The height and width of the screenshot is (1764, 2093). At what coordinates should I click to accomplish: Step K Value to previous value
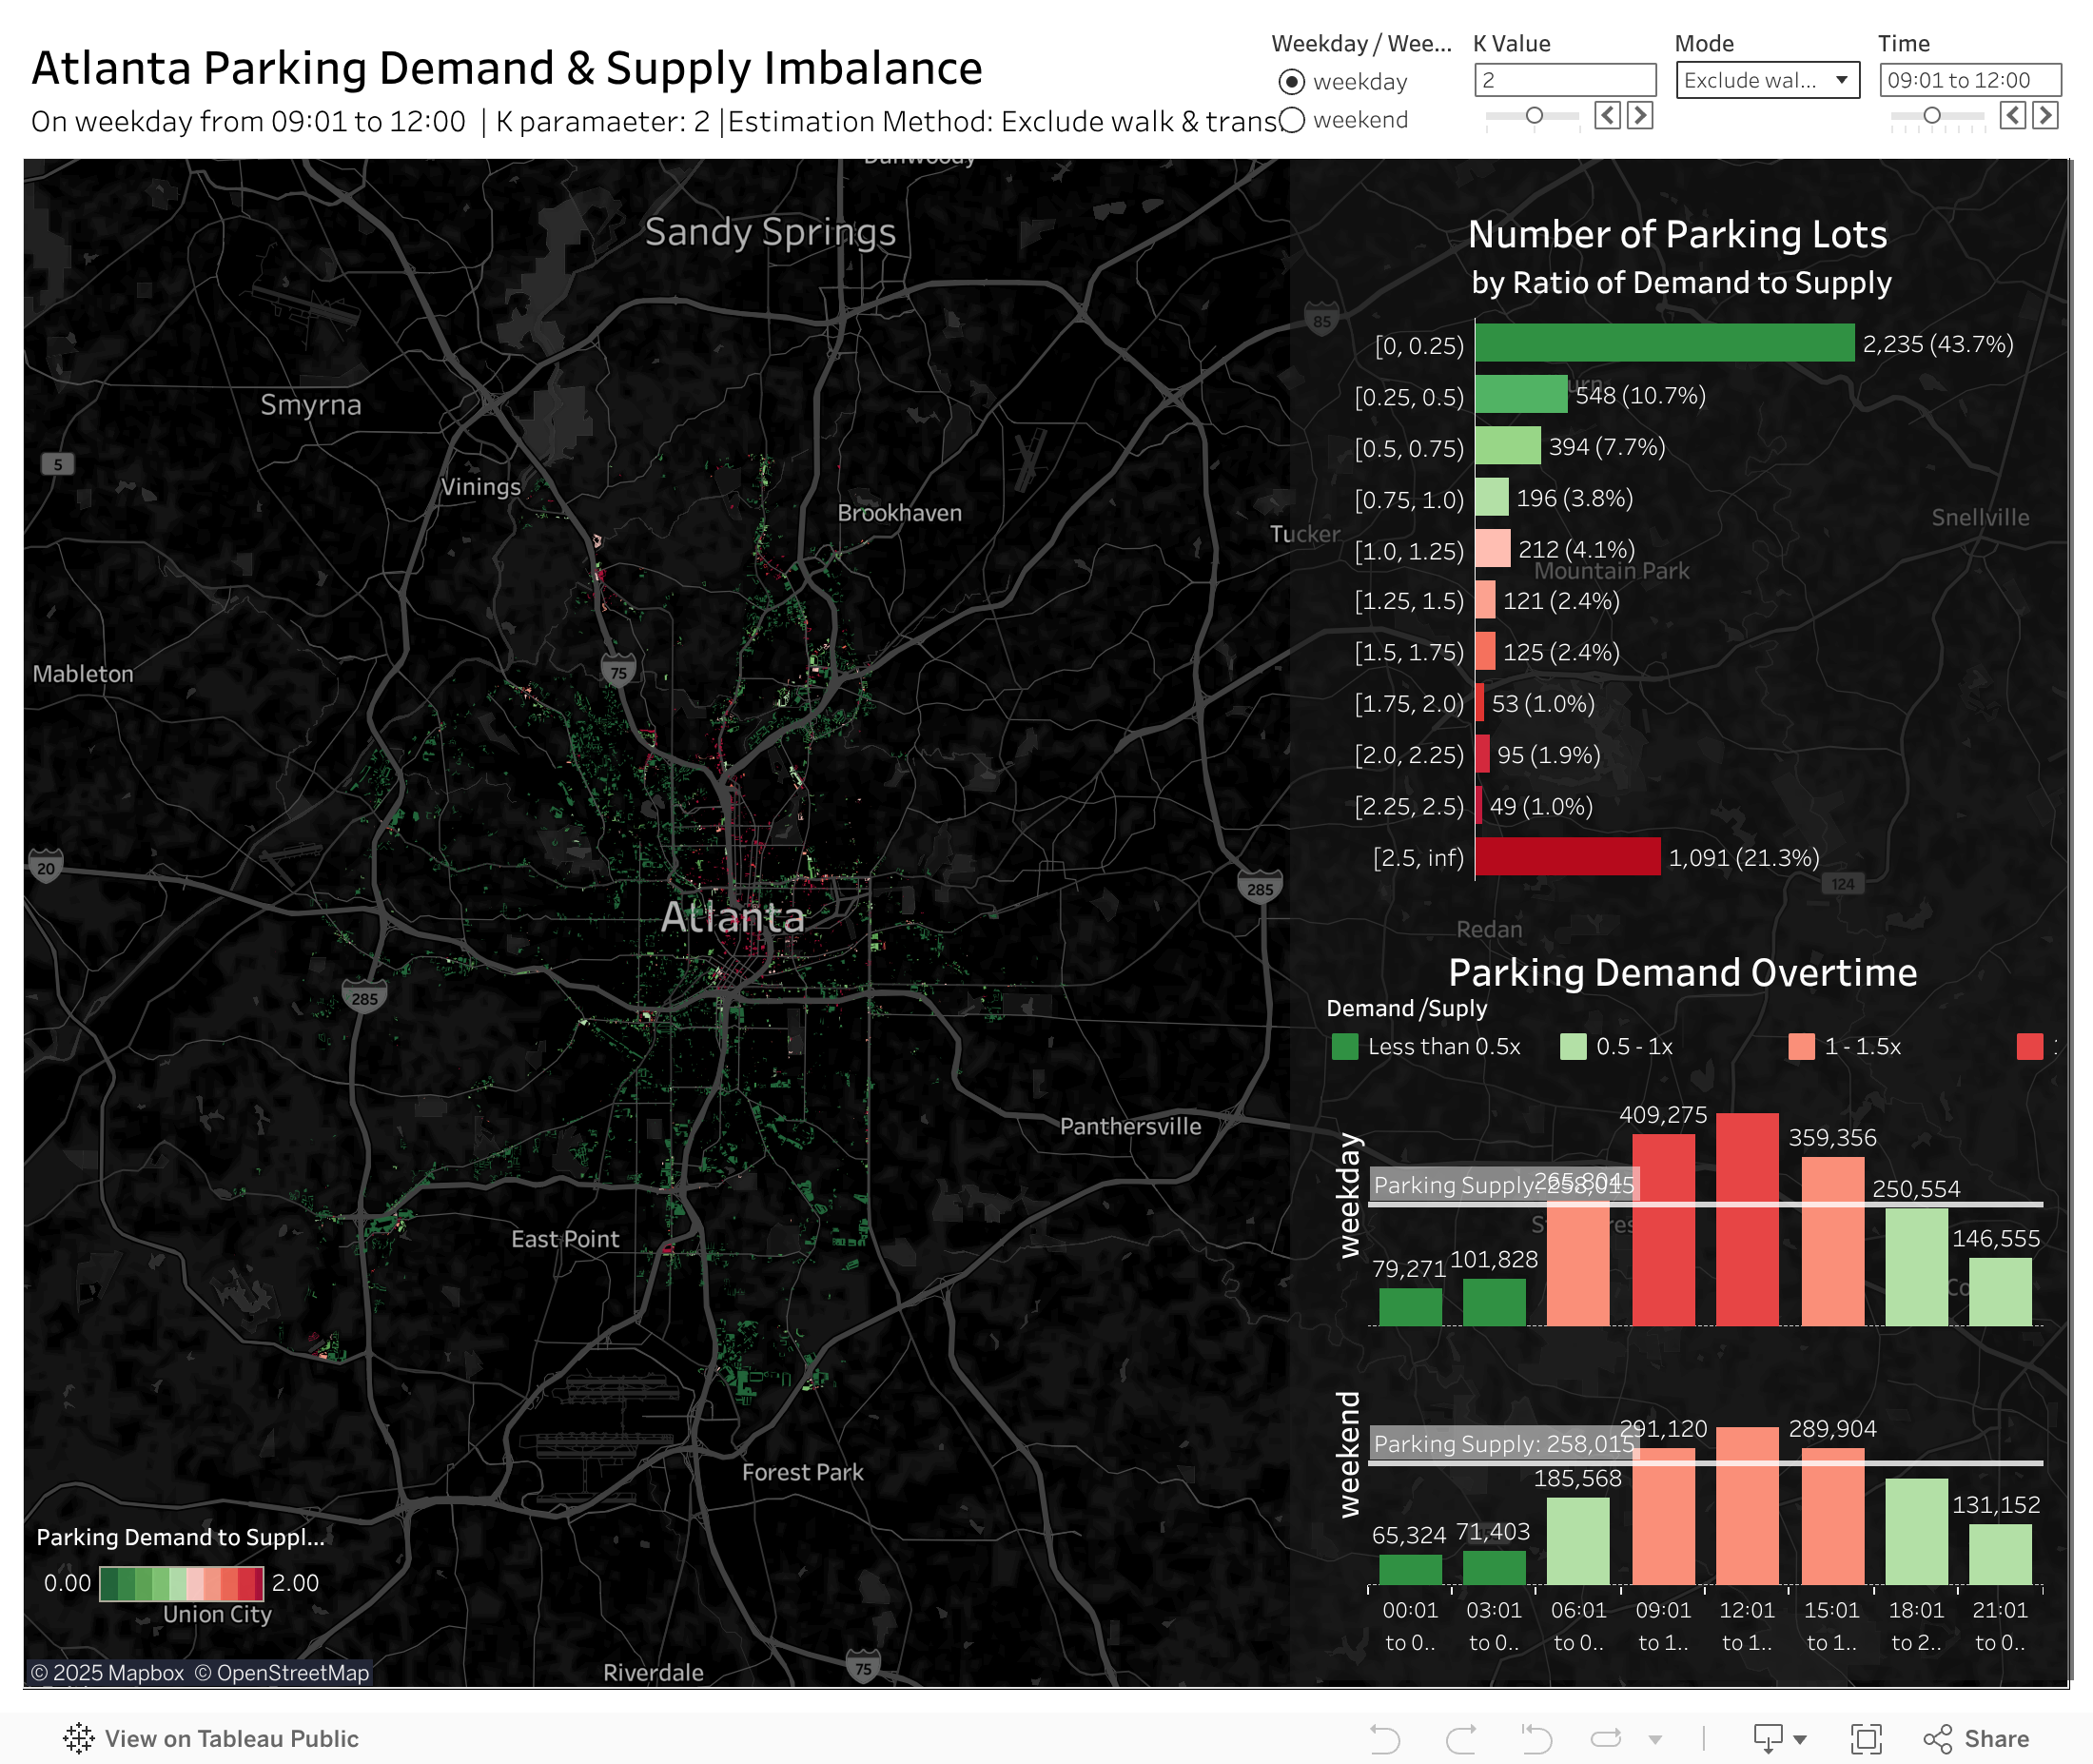coord(1607,116)
